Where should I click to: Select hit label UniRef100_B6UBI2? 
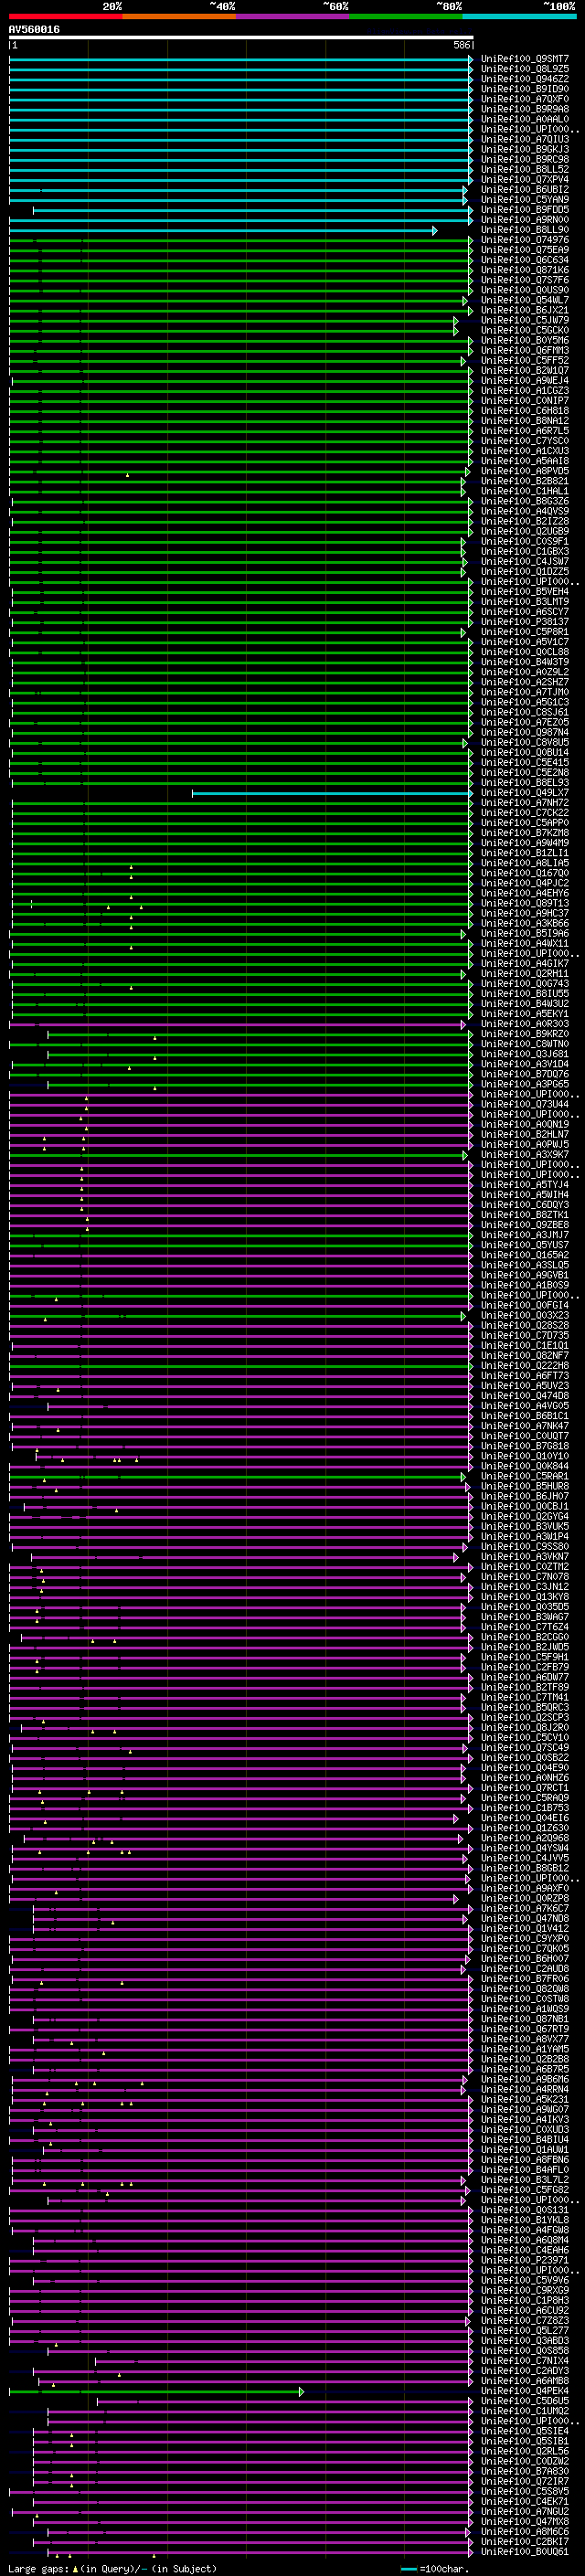click(525, 190)
